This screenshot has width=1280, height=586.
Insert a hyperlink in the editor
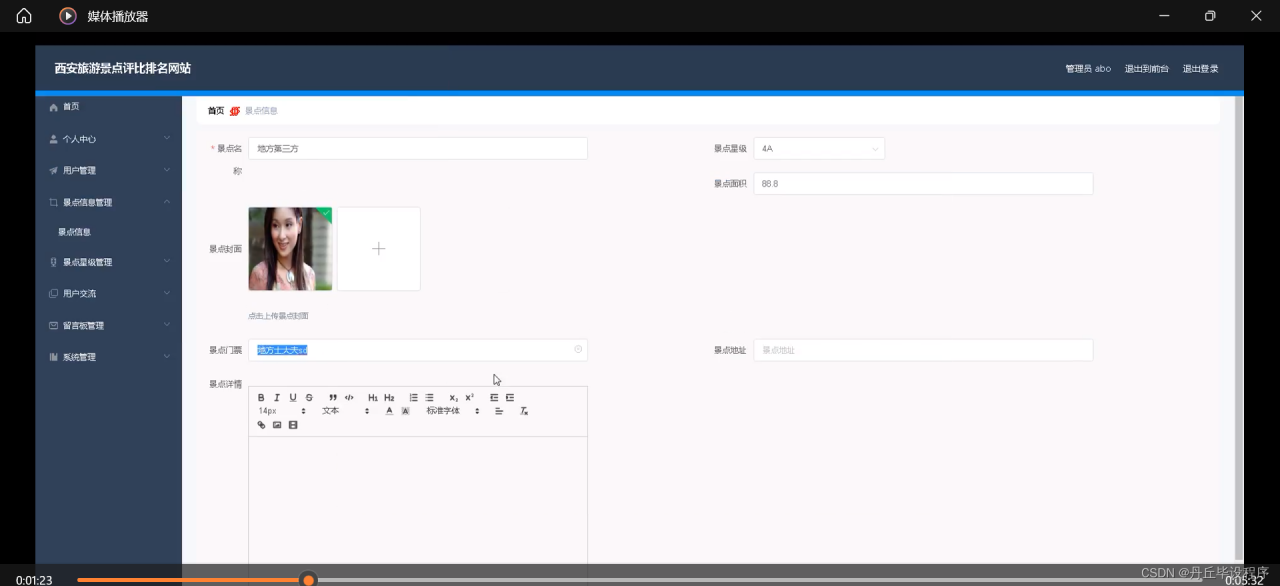click(x=262, y=425)
